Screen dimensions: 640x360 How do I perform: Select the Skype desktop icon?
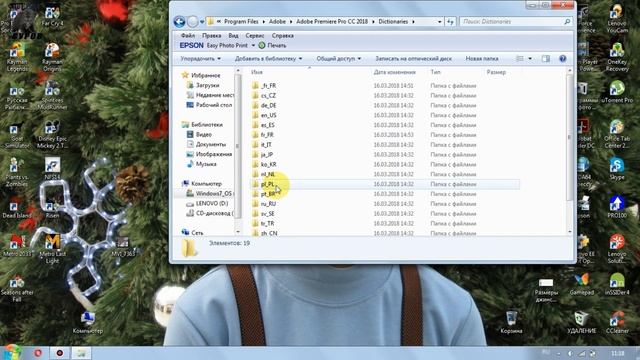pyautogui.click(x=617, y=168)
